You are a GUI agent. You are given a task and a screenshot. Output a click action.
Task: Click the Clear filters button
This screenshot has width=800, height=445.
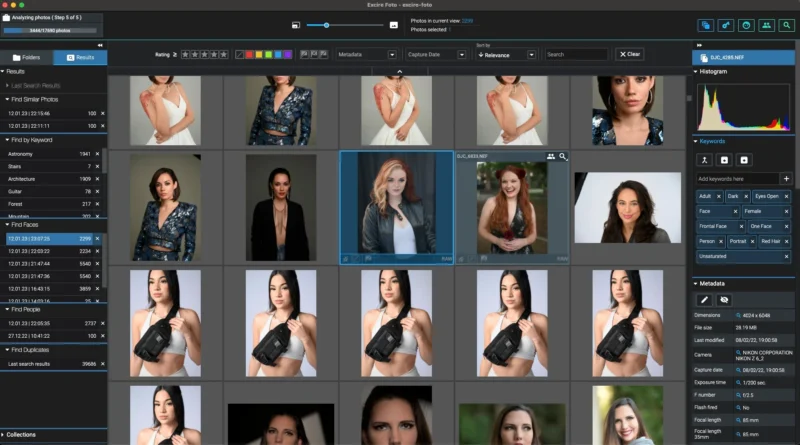(x=629, y=54)
